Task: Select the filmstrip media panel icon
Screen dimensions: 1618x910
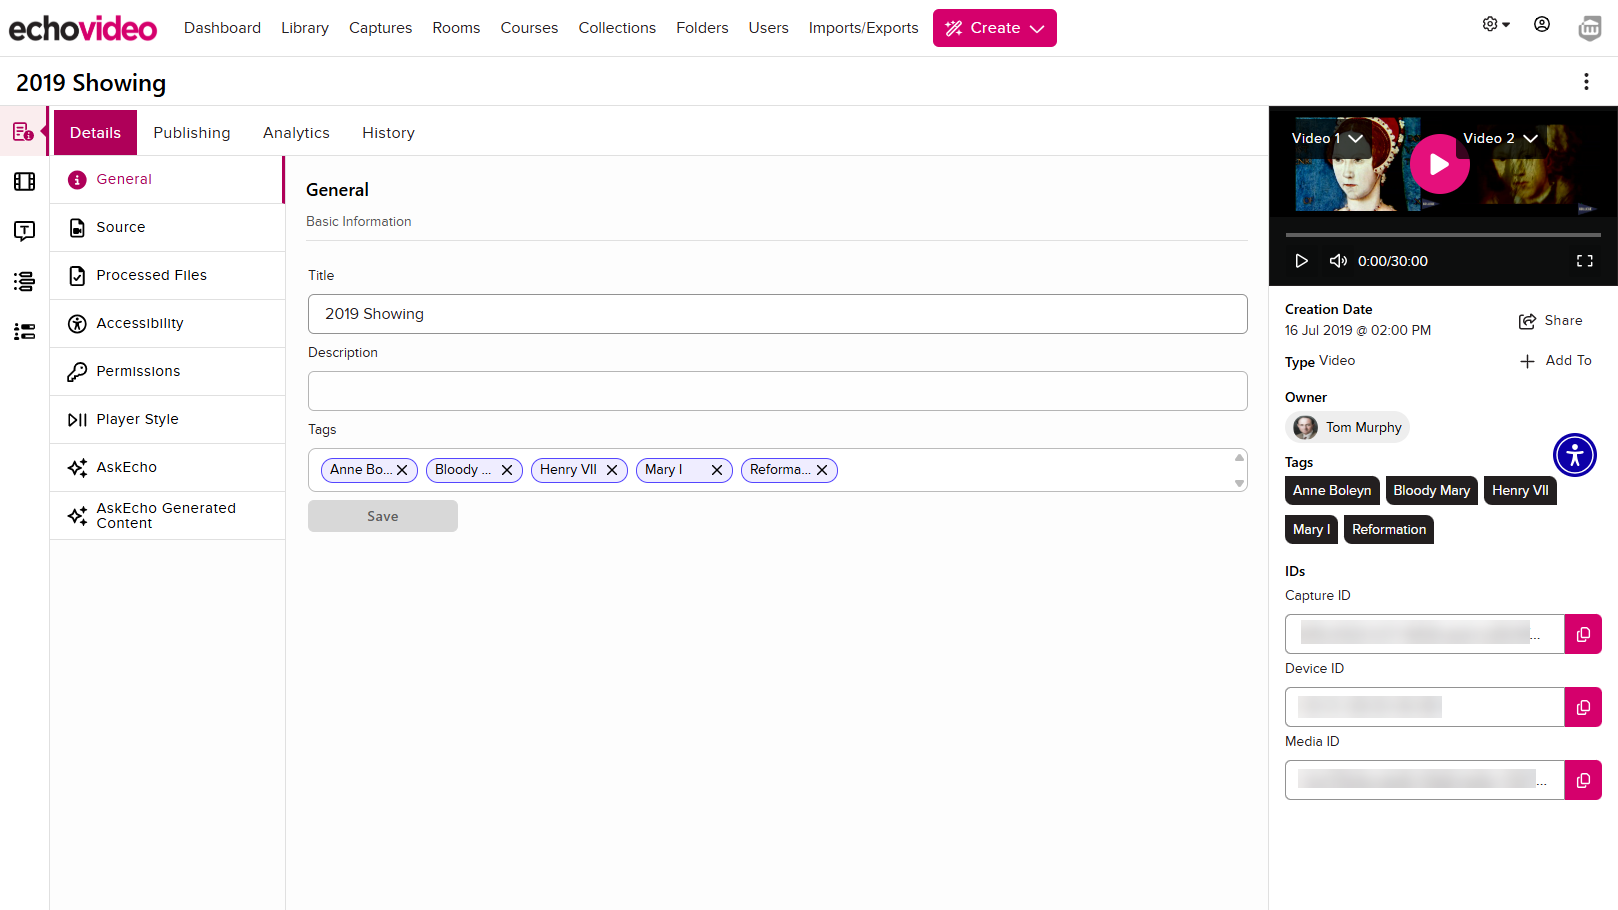Action: 23,181
